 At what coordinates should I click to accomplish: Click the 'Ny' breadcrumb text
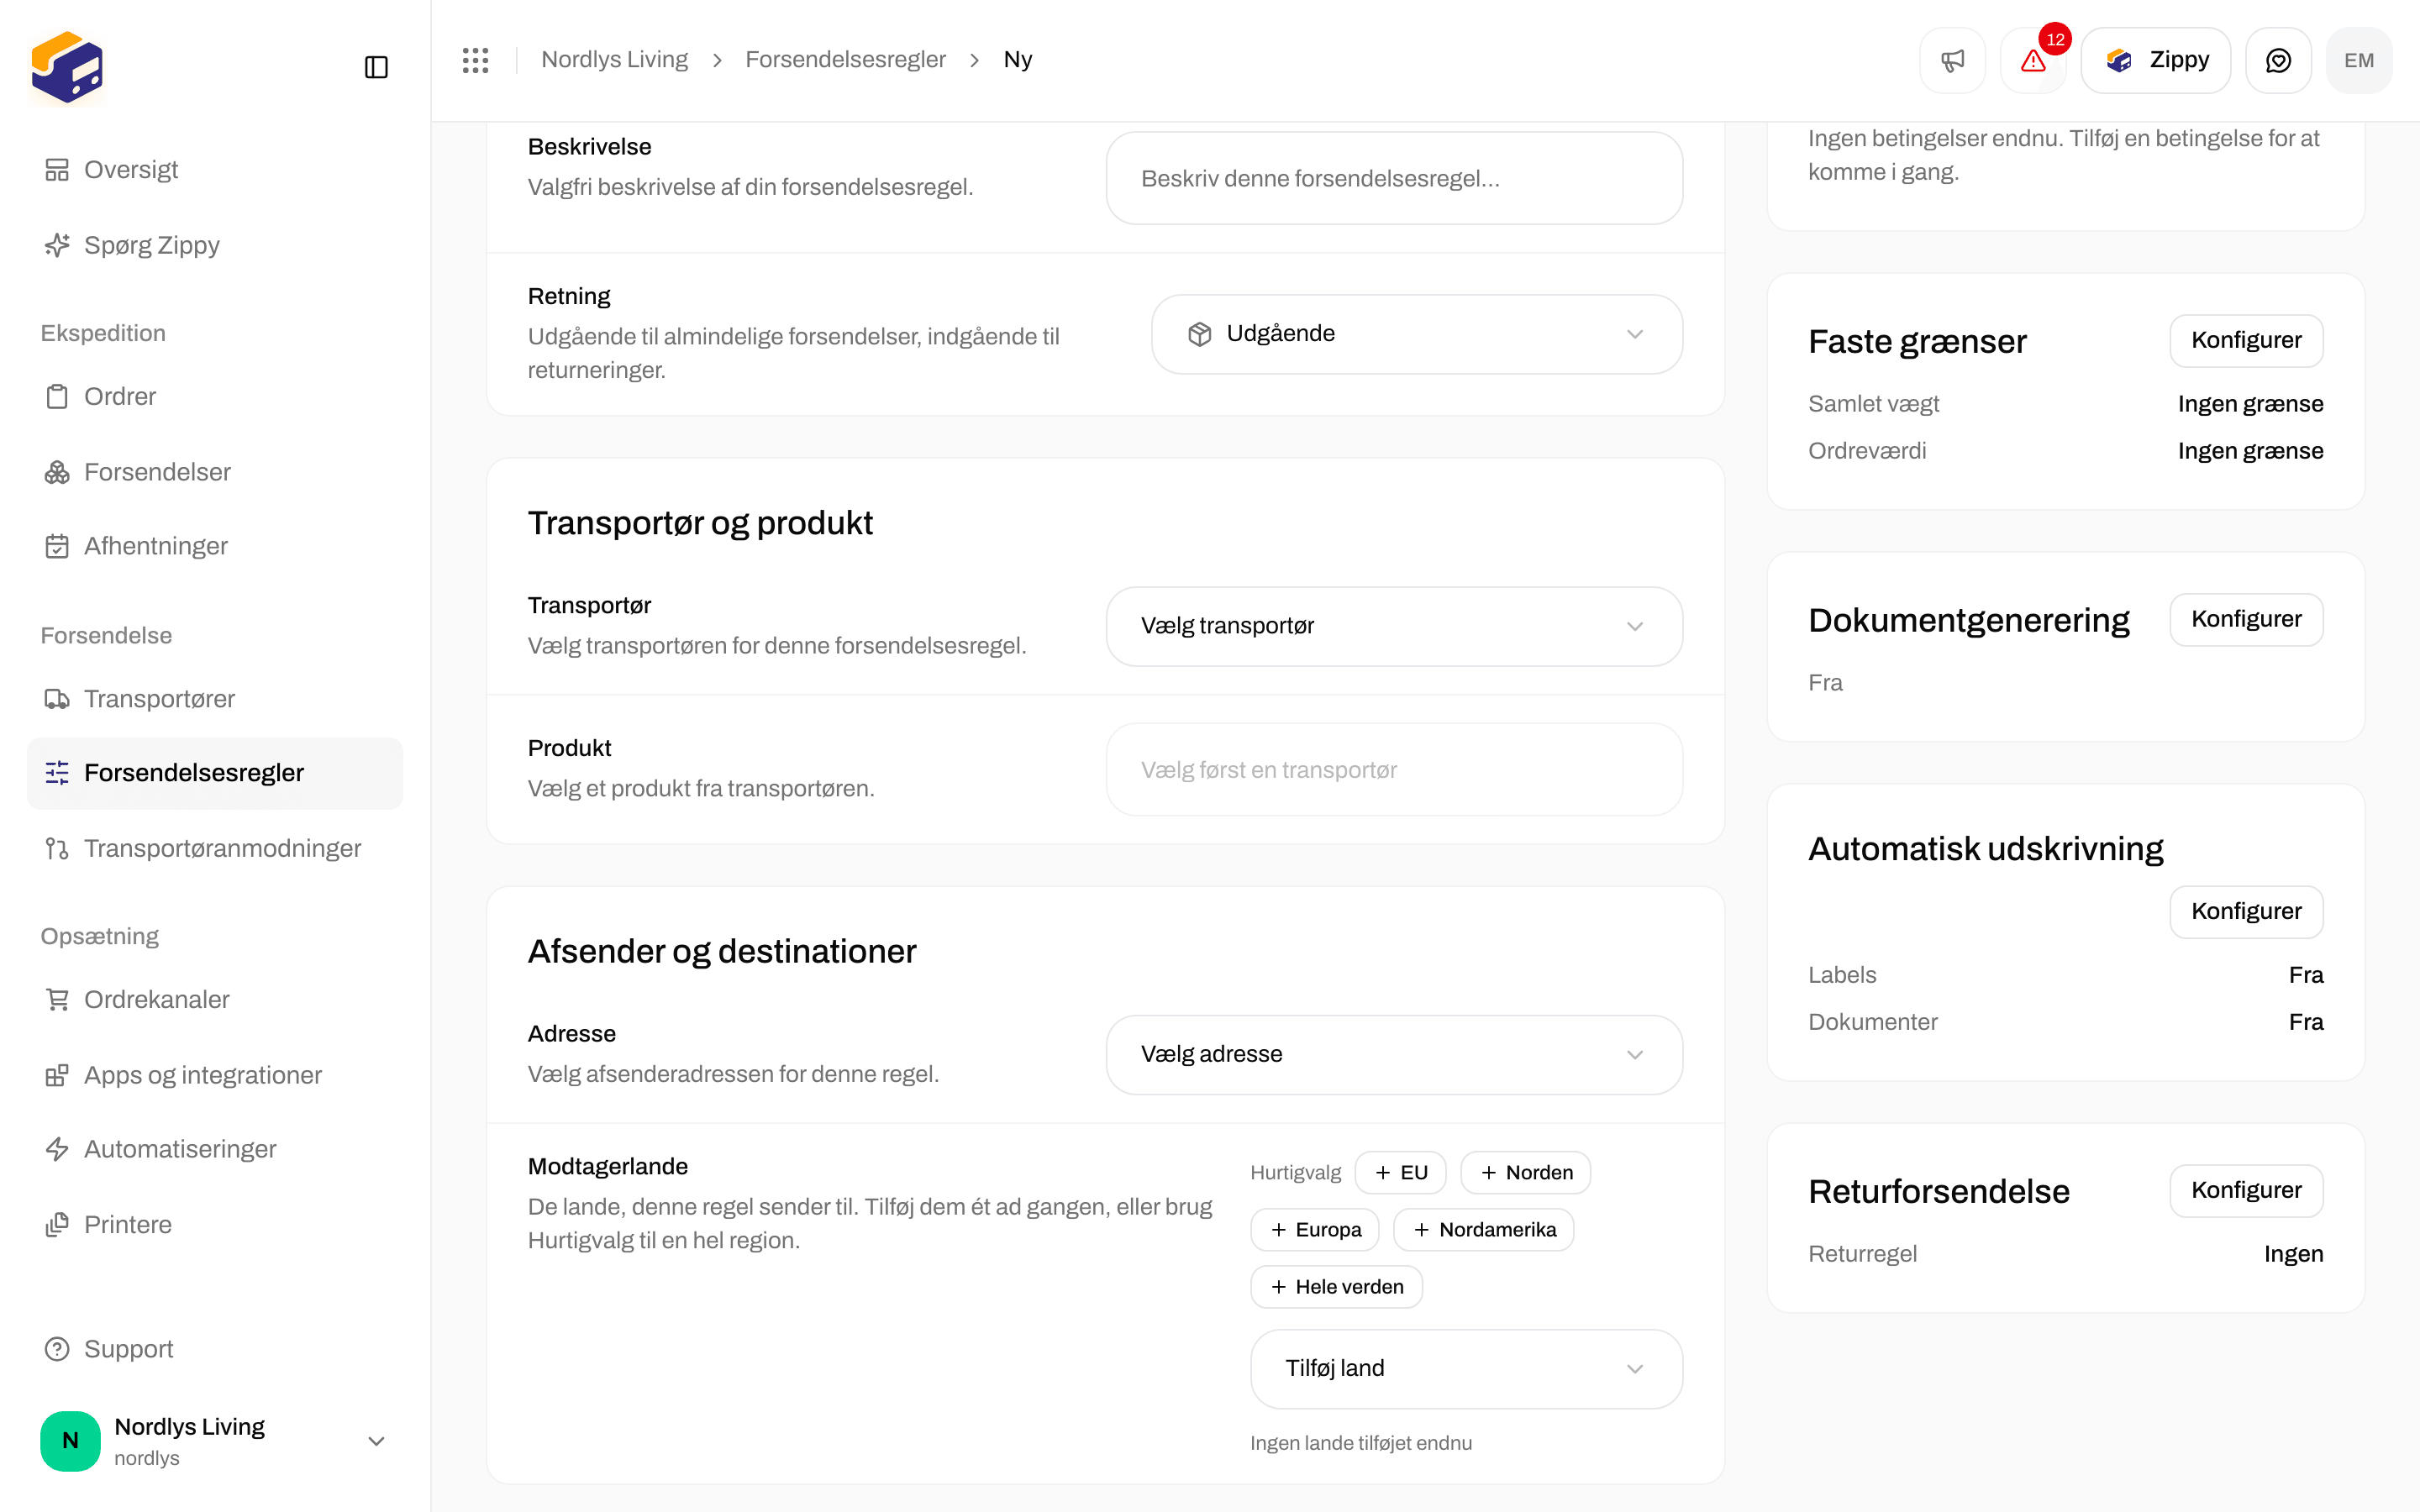click(x=1017, y=60)
